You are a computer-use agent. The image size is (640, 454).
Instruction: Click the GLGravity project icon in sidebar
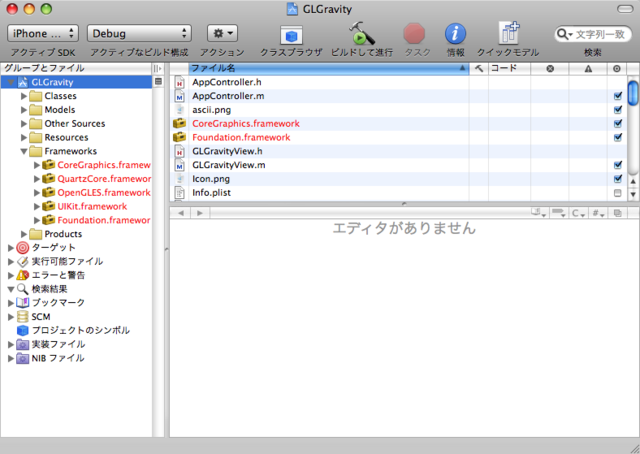[x=22, y=82]
